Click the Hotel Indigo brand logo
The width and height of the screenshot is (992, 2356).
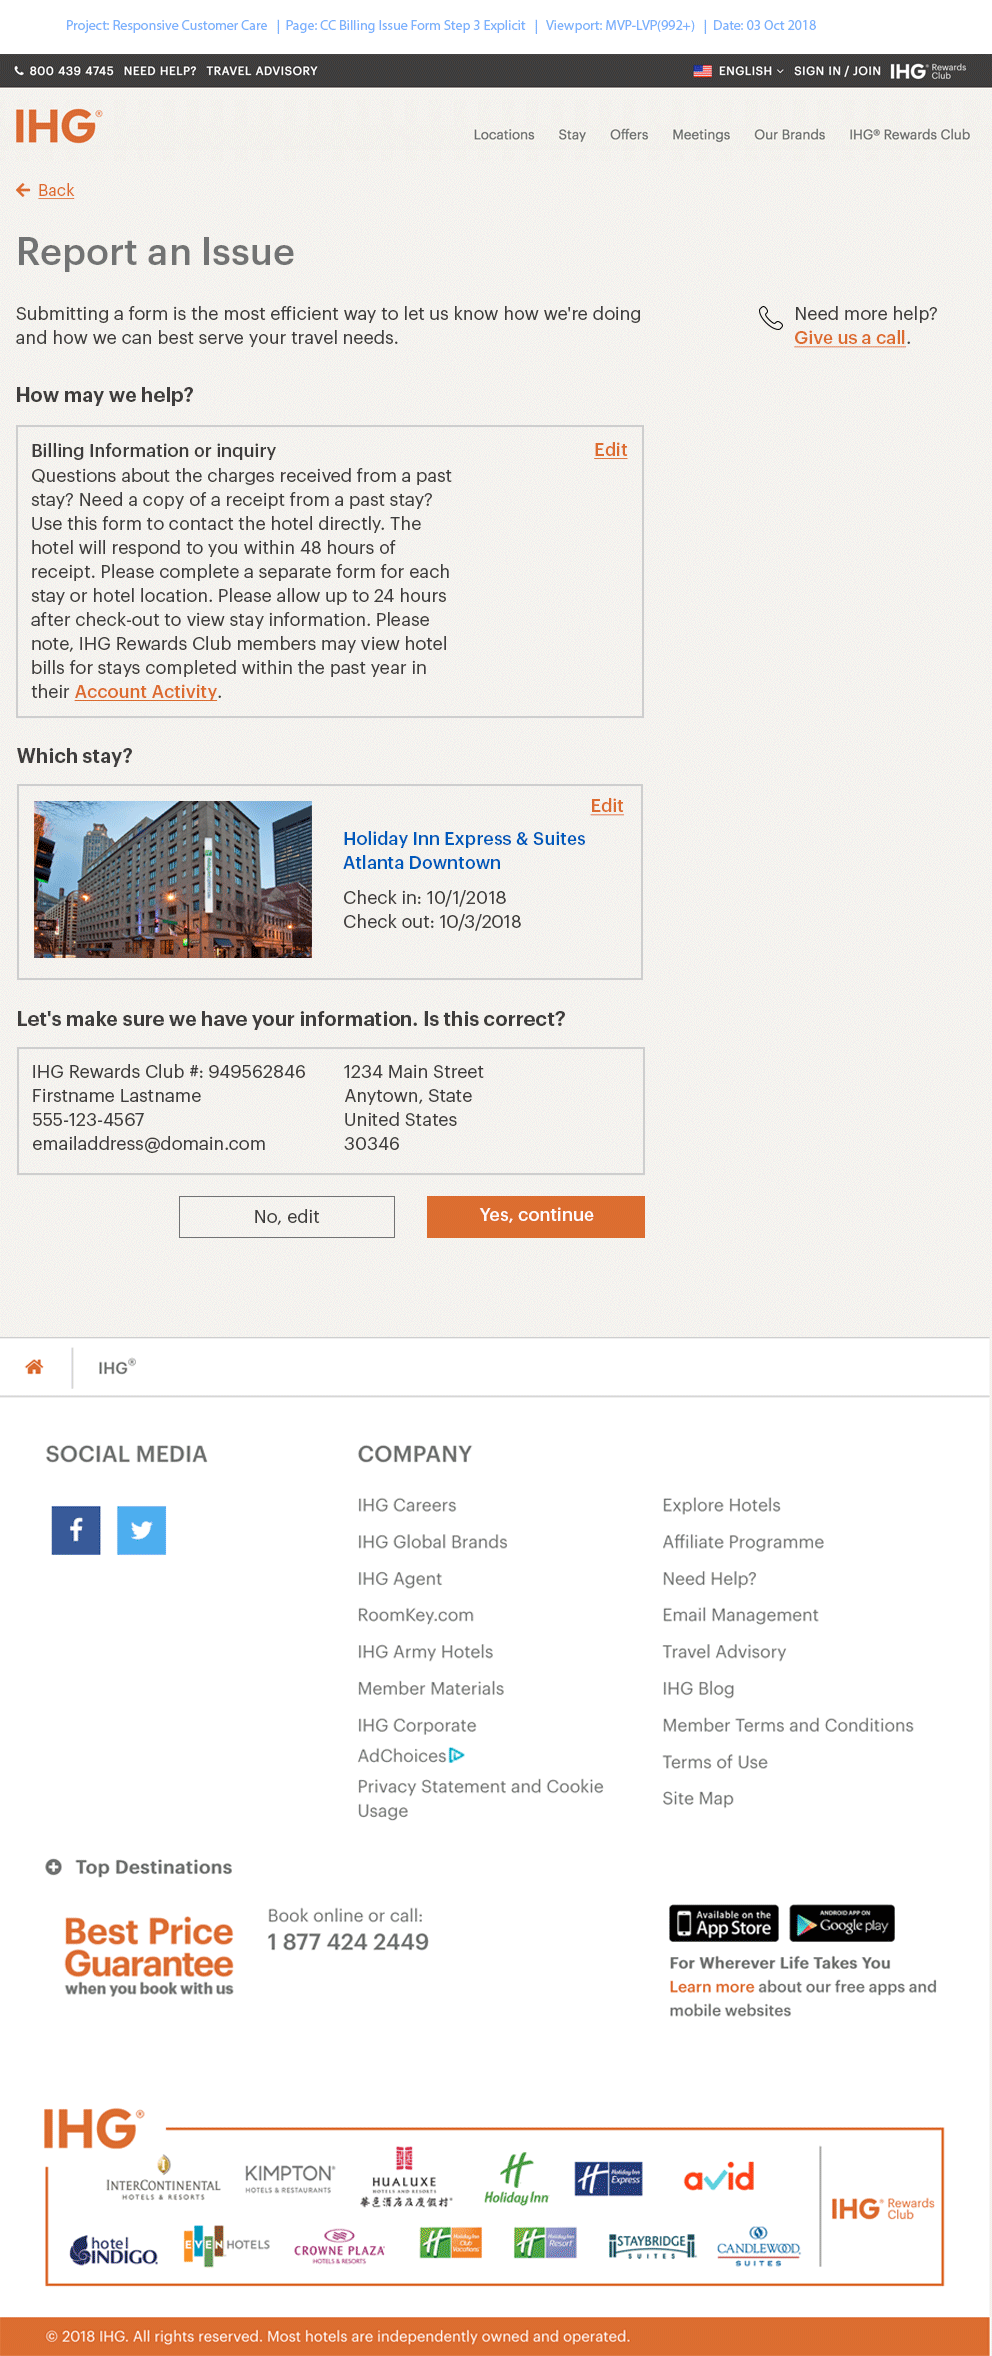[114, 2249]
